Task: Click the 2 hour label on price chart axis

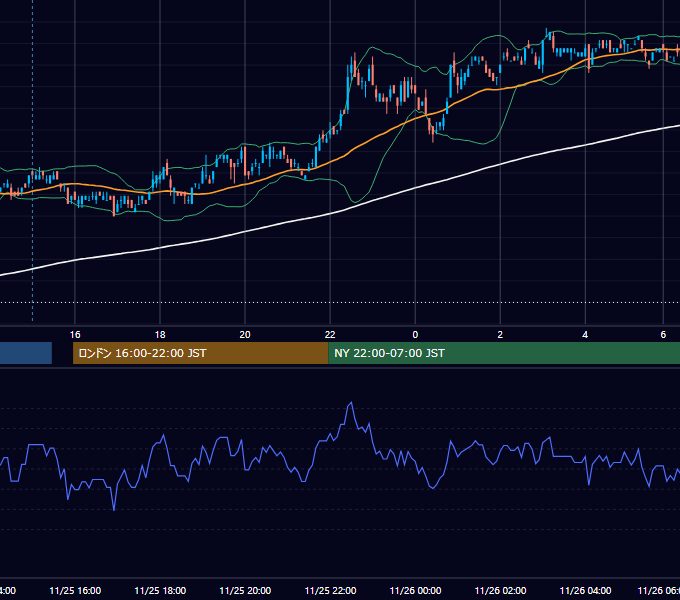Action: (x=500, y=335)
